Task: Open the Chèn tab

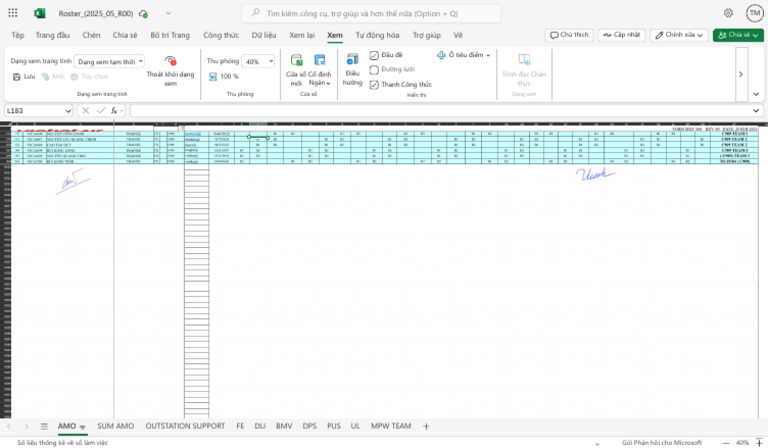Action: pyautogui.click(x=91, y=35)
